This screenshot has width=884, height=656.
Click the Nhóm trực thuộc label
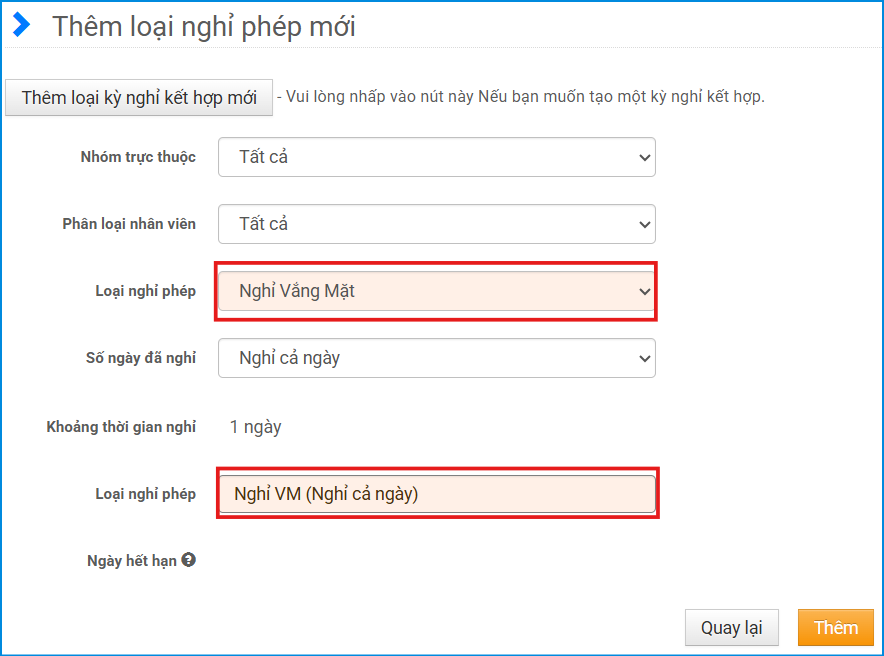(x=138, y=157)
